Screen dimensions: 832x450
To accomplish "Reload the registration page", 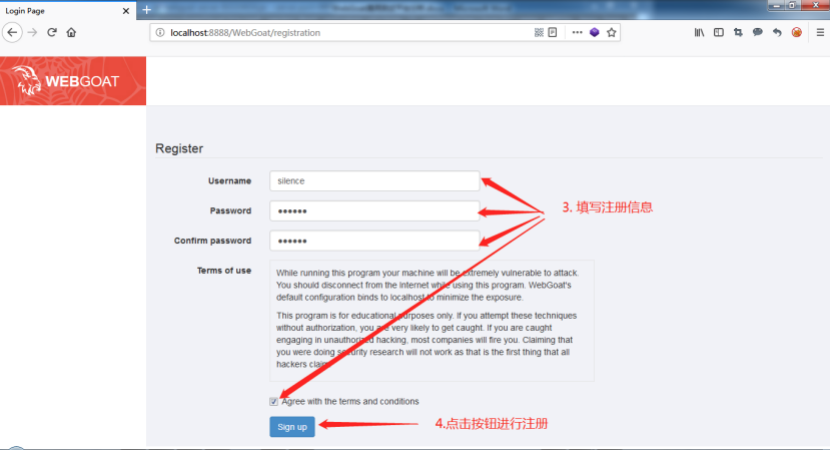I will coord(52,32).
